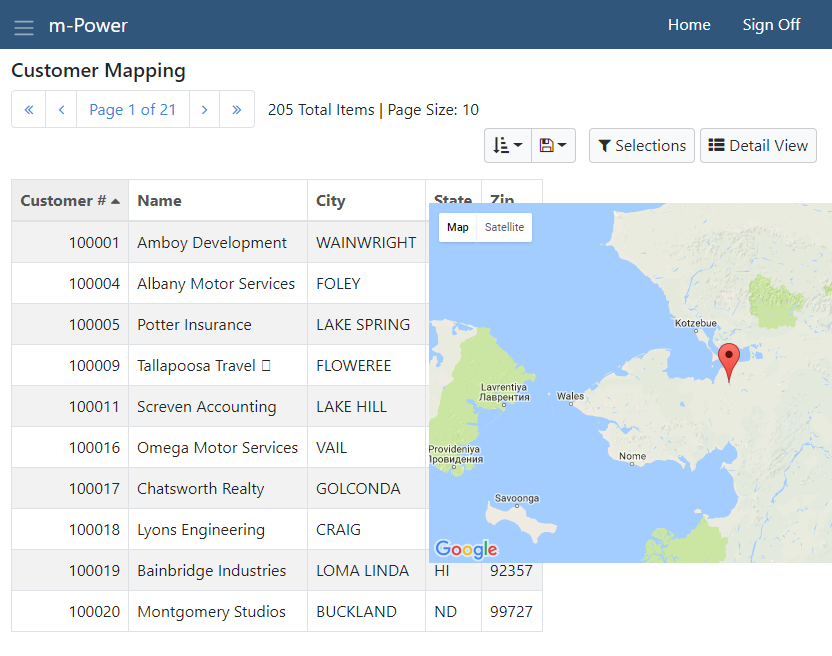Click the red map pin marker
832x656 pixels.
(x=729, y=361)
